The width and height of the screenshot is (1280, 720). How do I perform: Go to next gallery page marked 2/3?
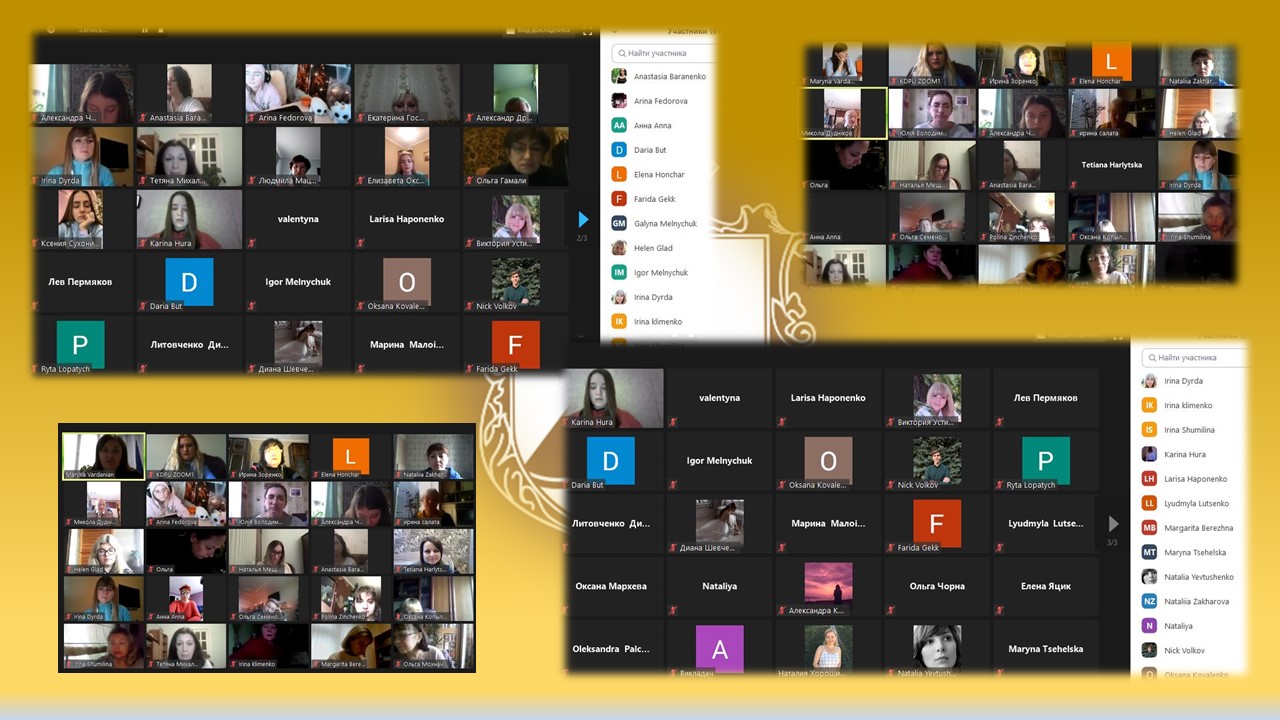583,219
